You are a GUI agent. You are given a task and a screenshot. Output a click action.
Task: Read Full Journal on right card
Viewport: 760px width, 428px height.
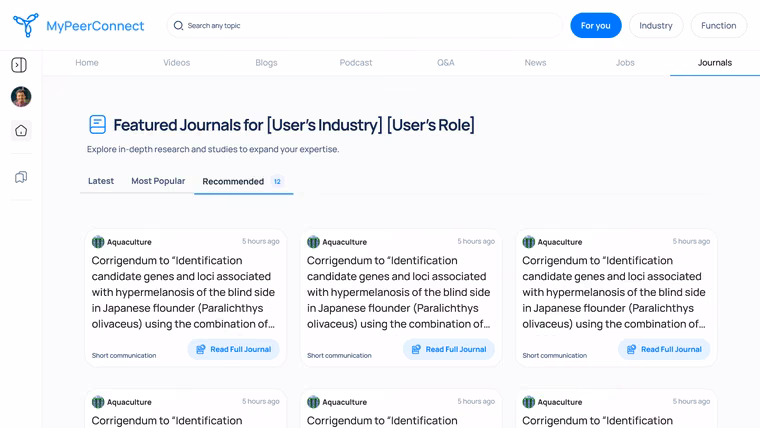tap(664, 349)
